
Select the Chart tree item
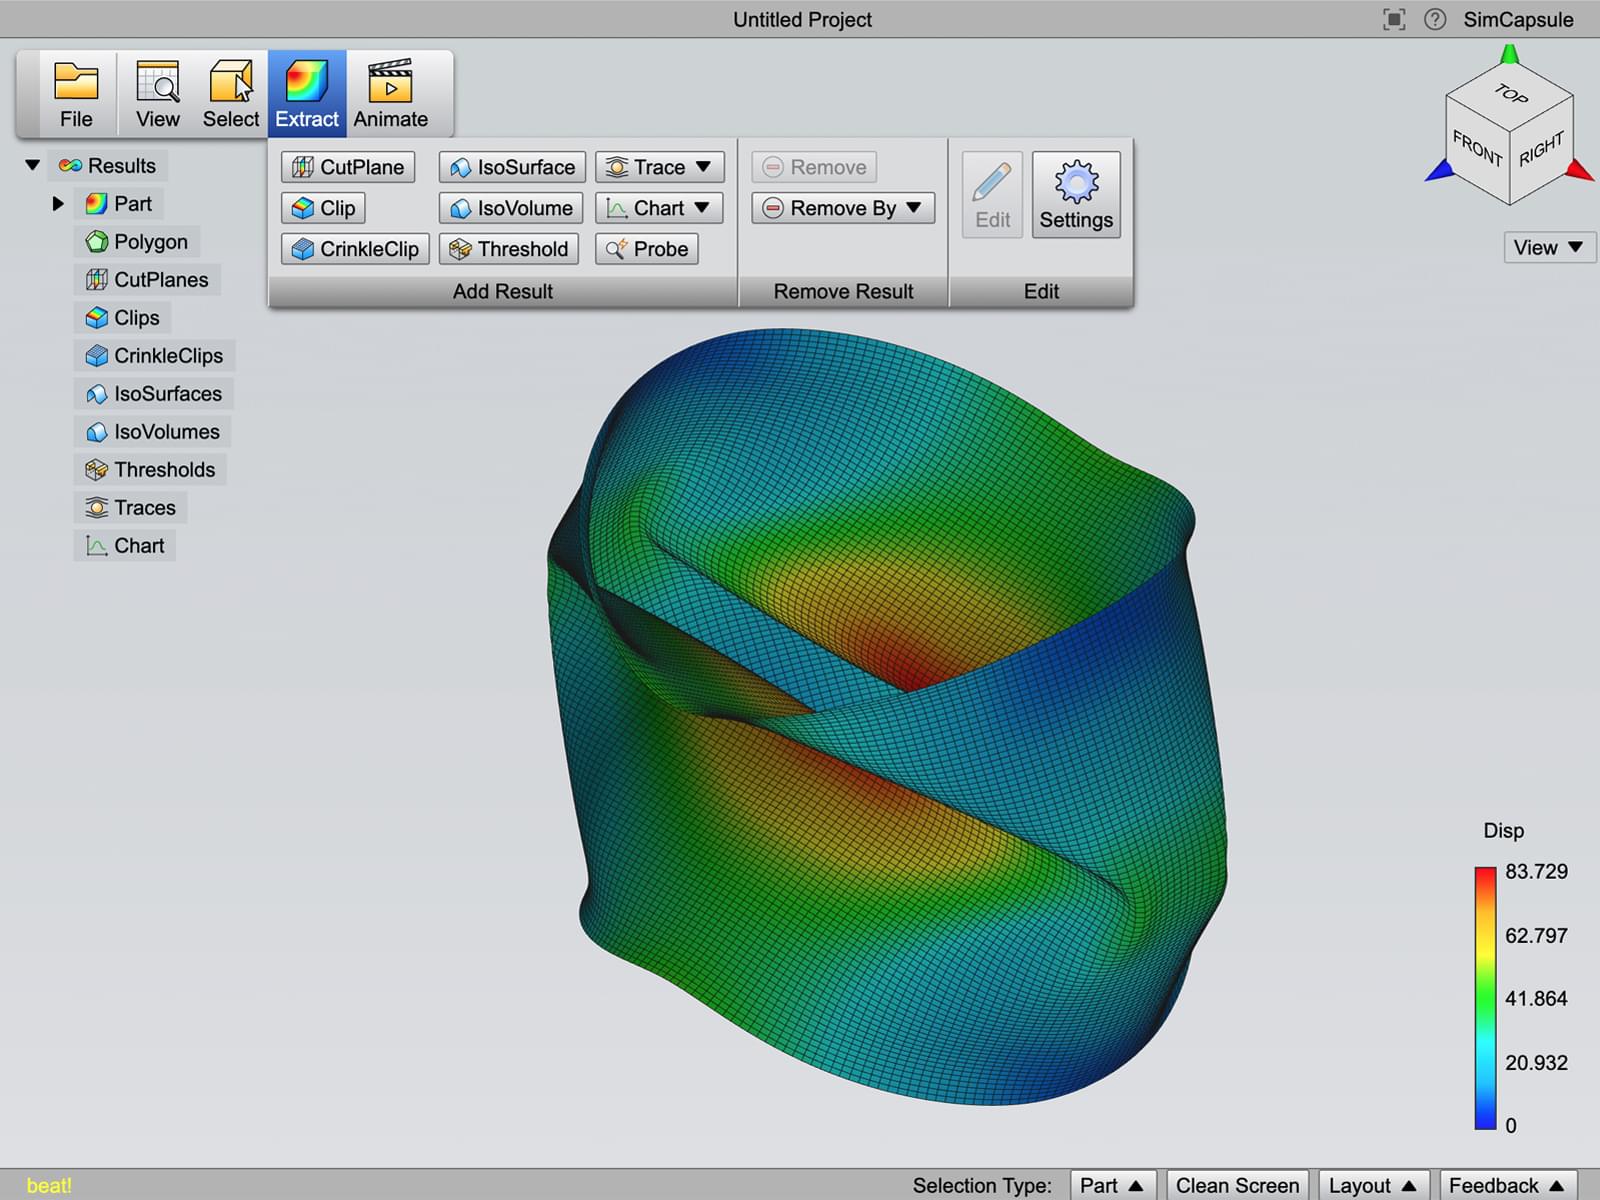125,546
